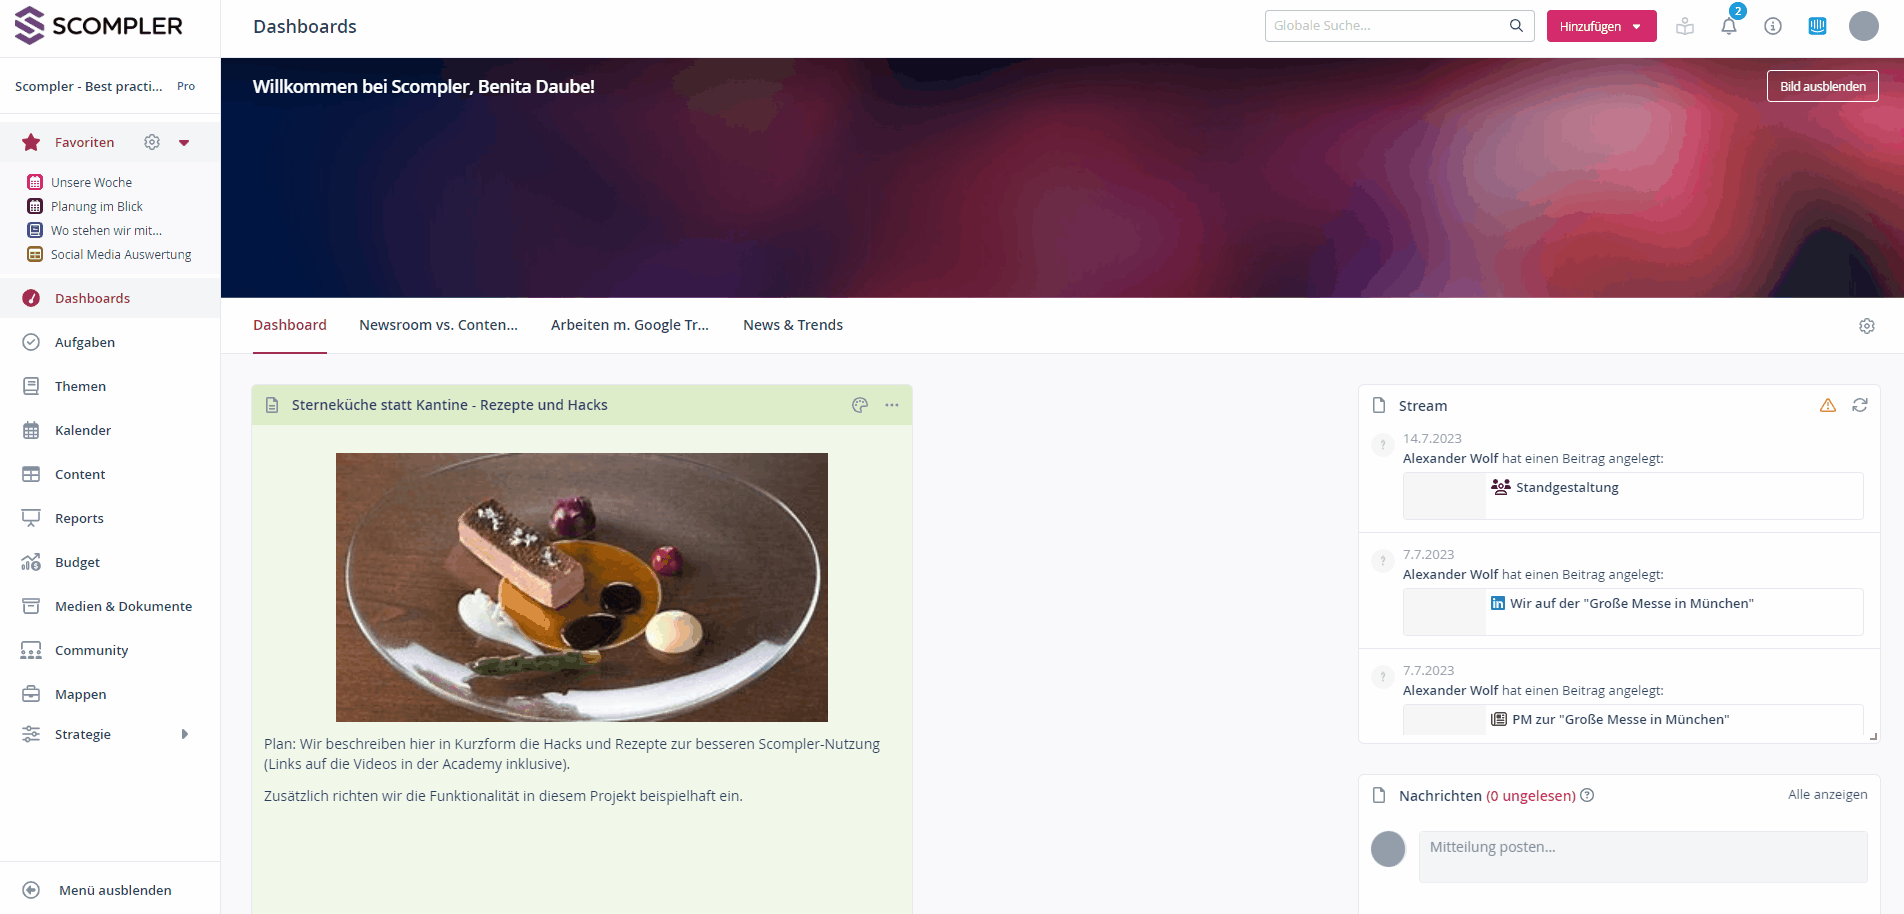Switch to the News & Trends tab
The image size is (1904, 914).
(793, 325)
